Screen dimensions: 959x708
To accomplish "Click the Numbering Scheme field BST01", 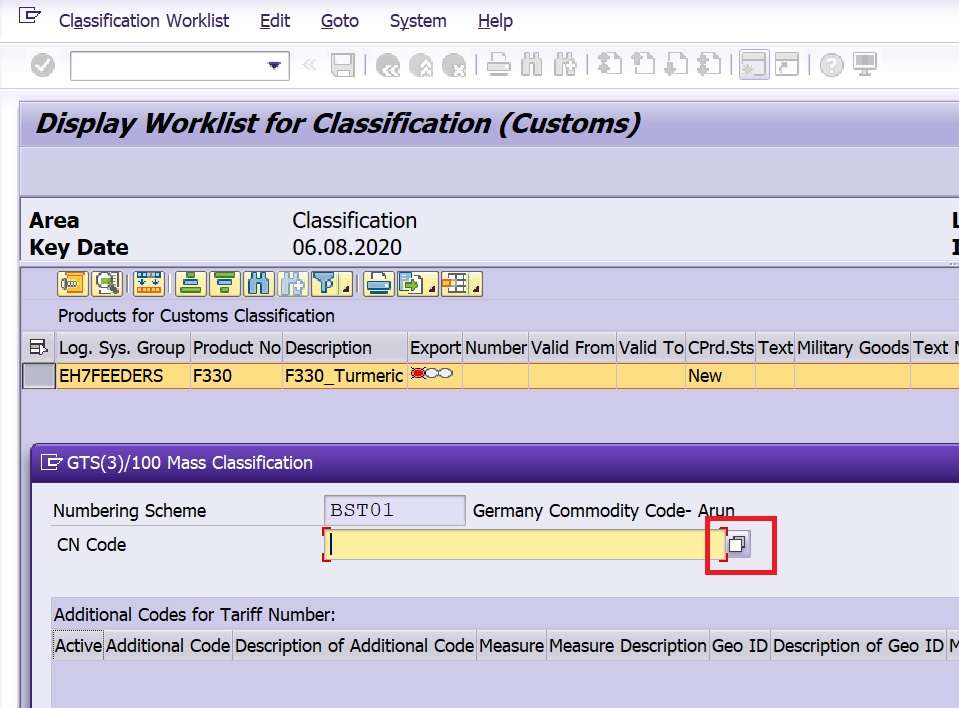I will point(394,510).
